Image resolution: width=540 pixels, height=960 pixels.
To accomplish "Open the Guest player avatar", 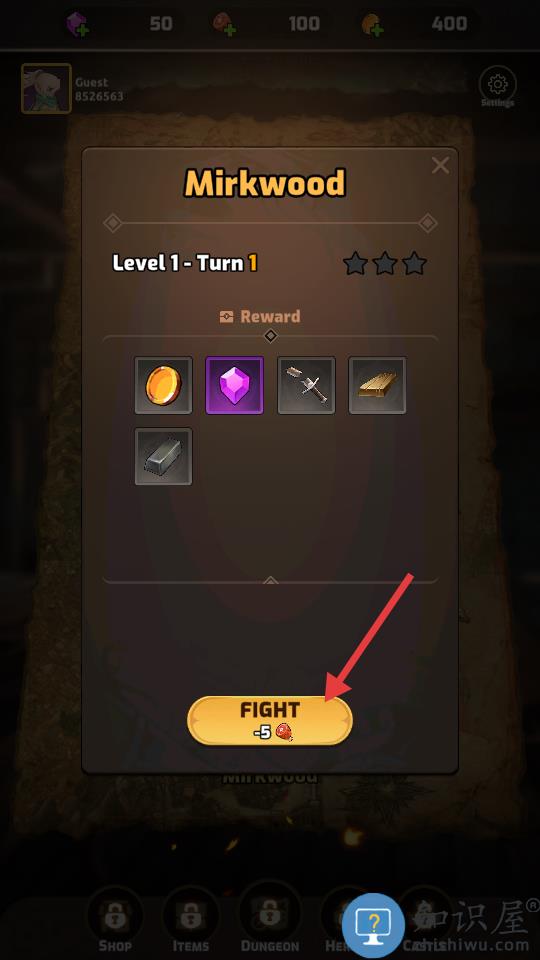I will coord(47,89).
